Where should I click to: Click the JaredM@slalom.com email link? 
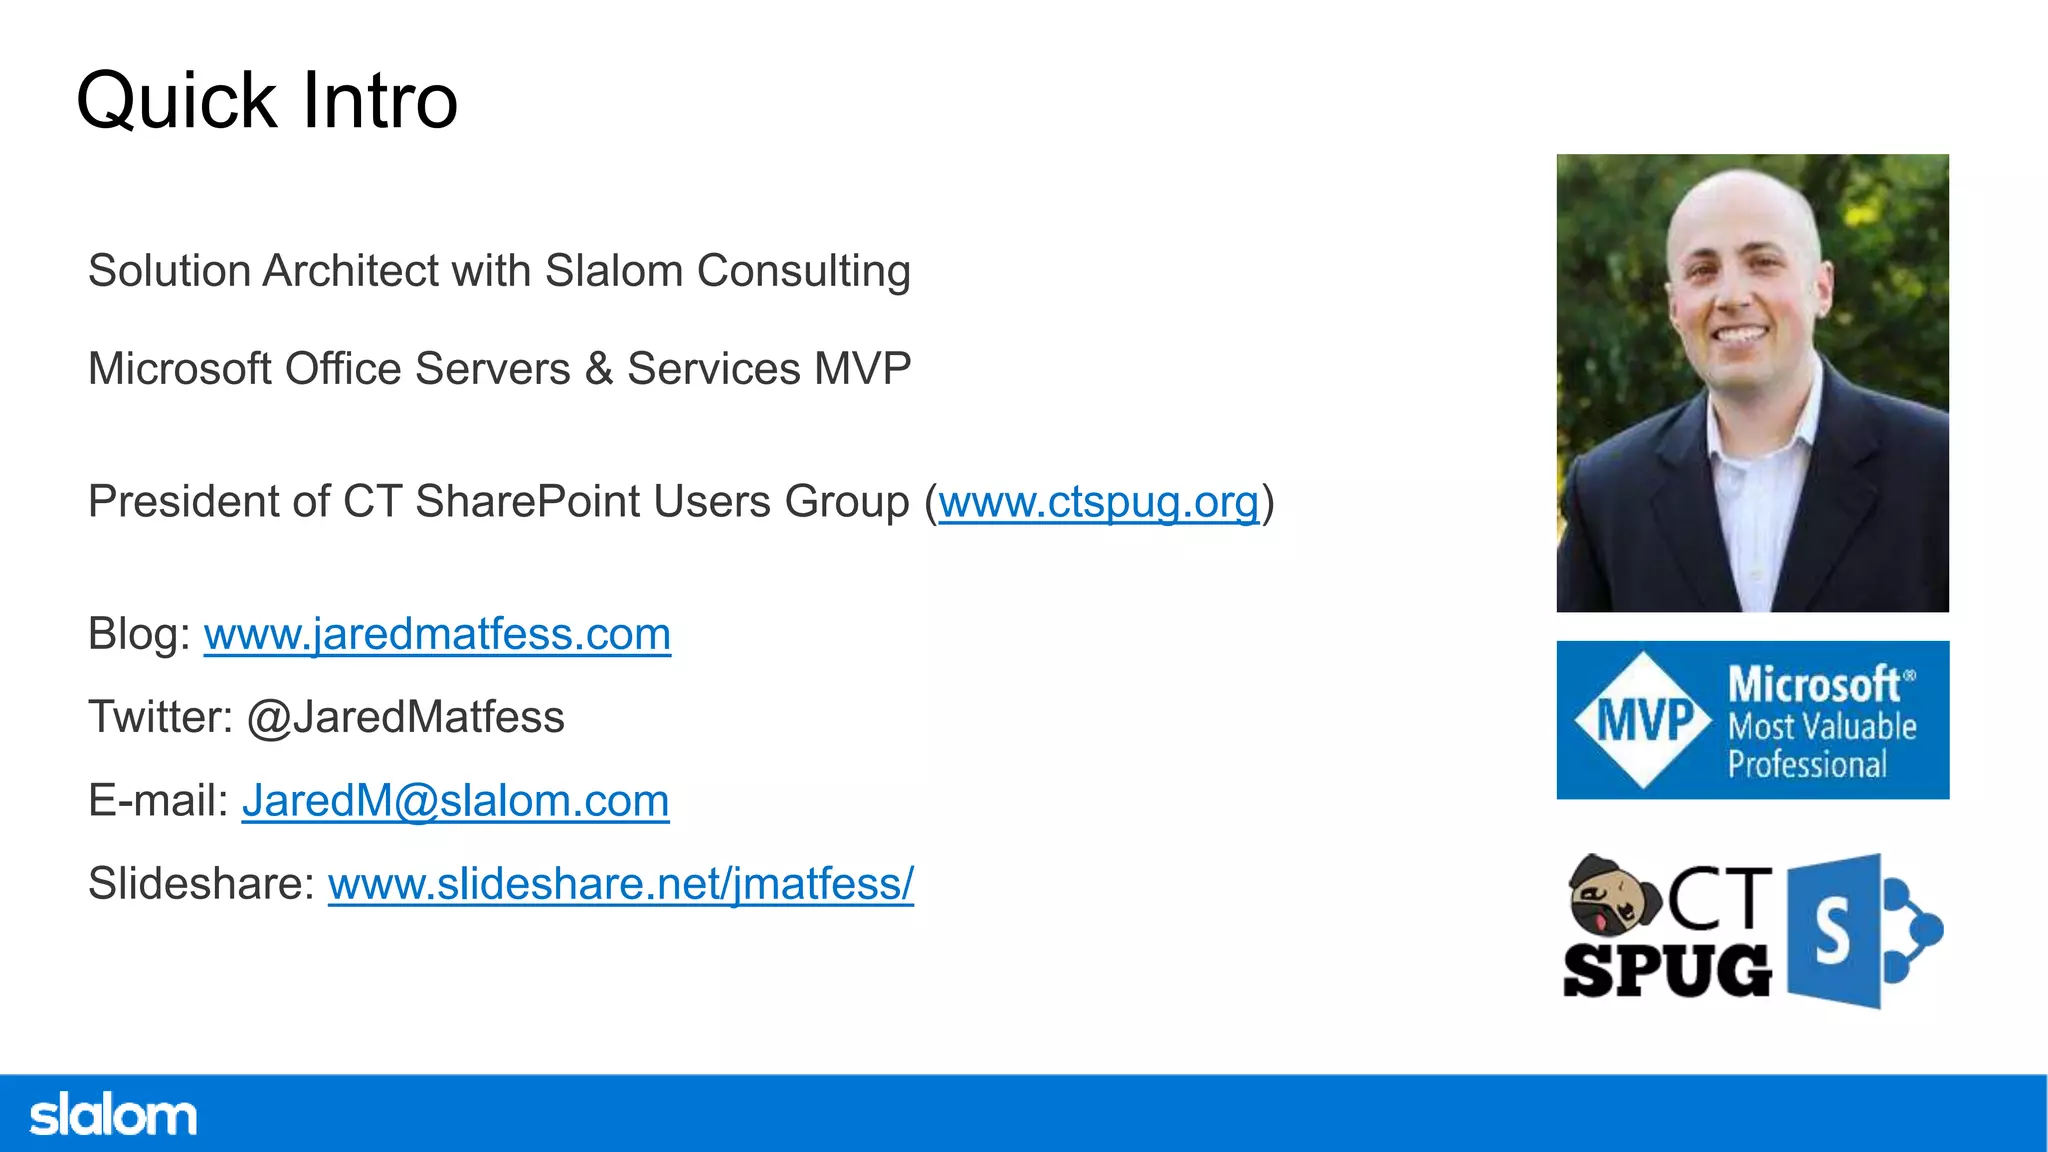(x=455, y=801)
